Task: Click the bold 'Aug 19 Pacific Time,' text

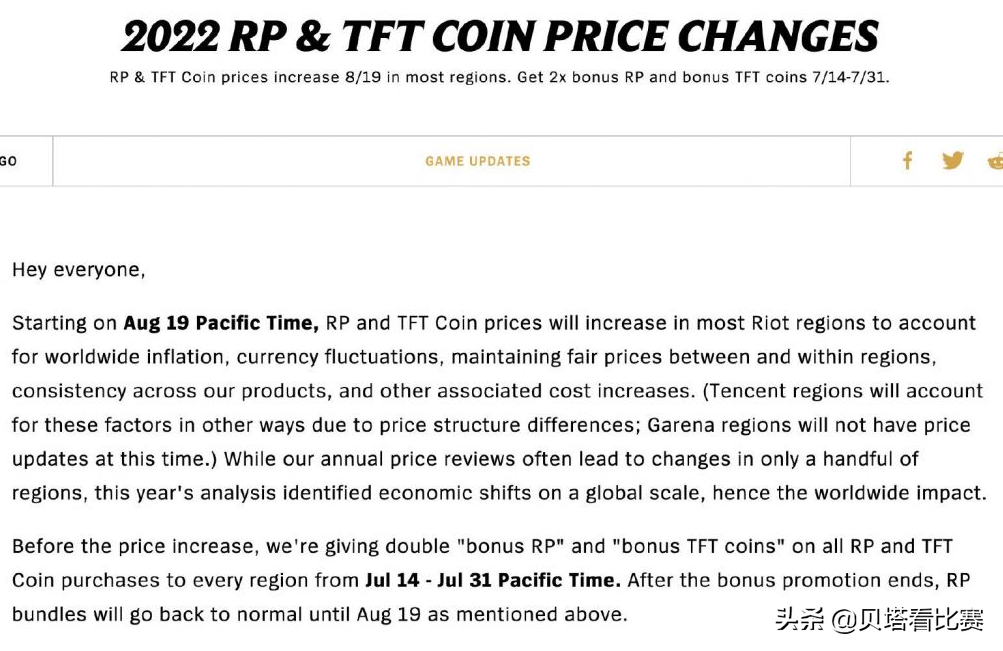Action: tap(221, 323)
